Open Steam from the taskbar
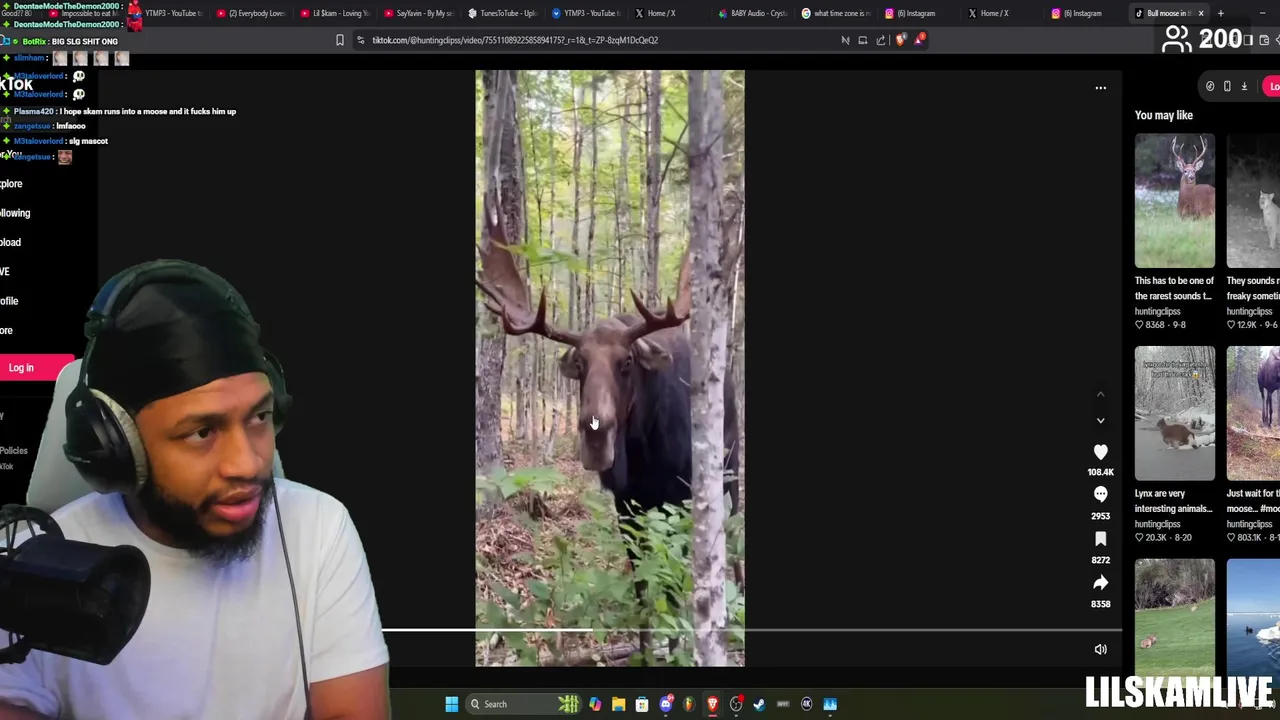Screen dimensions: 1280x720 [759, 704]
